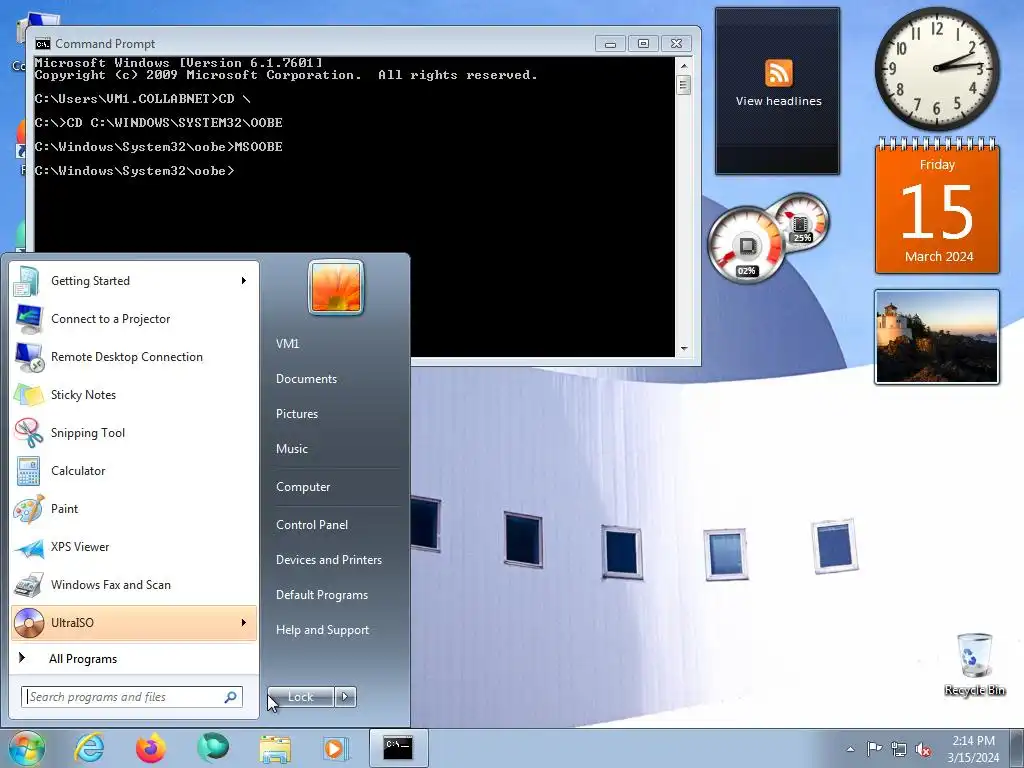Click the Paint palette icon
The height and width of the screenshot is (768, 1024).
29,509
